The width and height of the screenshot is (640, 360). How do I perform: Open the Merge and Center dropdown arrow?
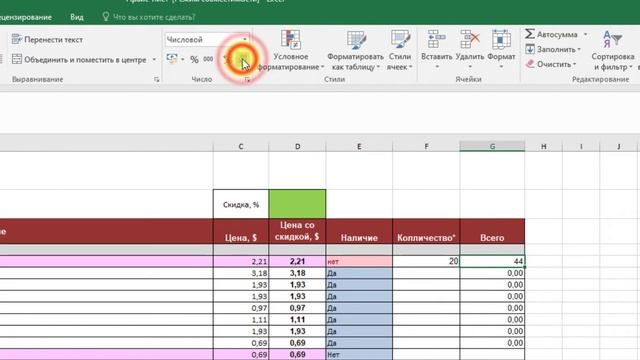[x=154, y=60]
